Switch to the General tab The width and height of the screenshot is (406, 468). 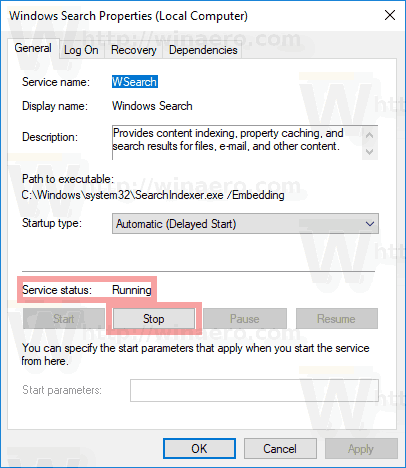[x=33, y=49]
